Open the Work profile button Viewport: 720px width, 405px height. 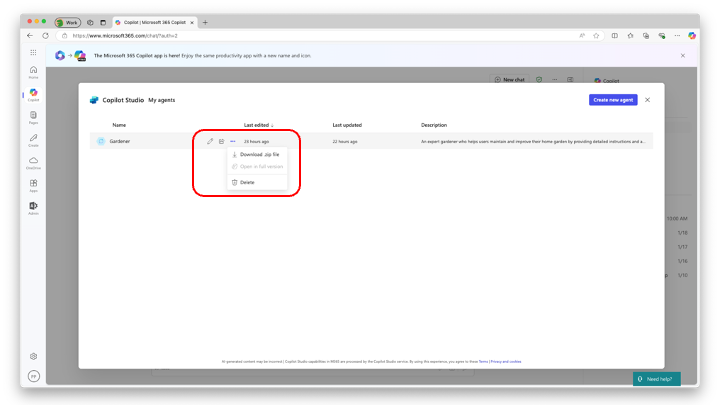[68, 22]
